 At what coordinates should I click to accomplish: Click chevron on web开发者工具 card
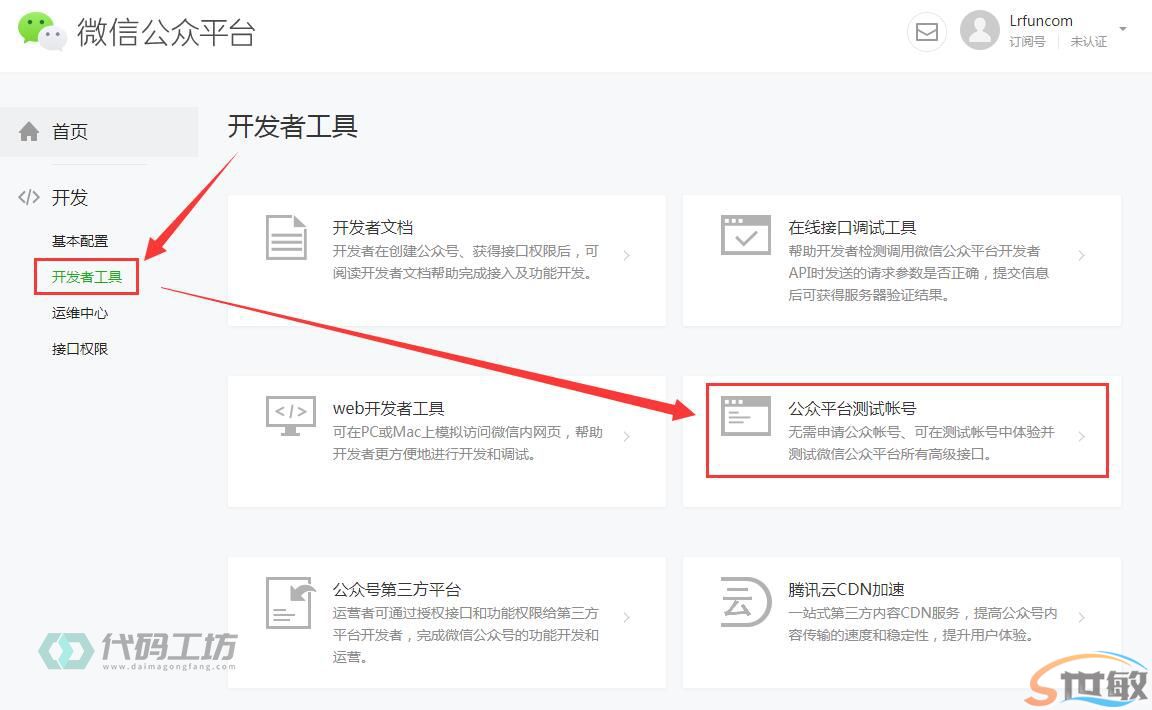click(627, 437)
